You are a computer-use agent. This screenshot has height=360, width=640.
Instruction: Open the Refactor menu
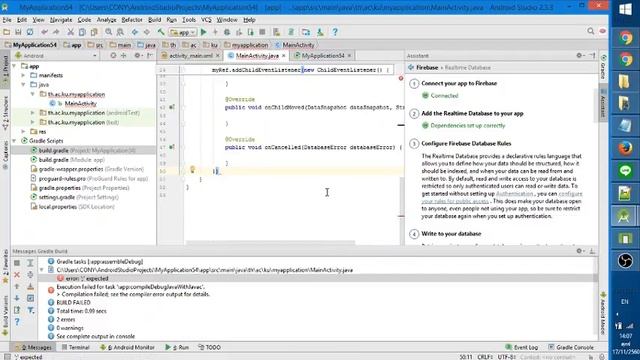coord(132,20)
